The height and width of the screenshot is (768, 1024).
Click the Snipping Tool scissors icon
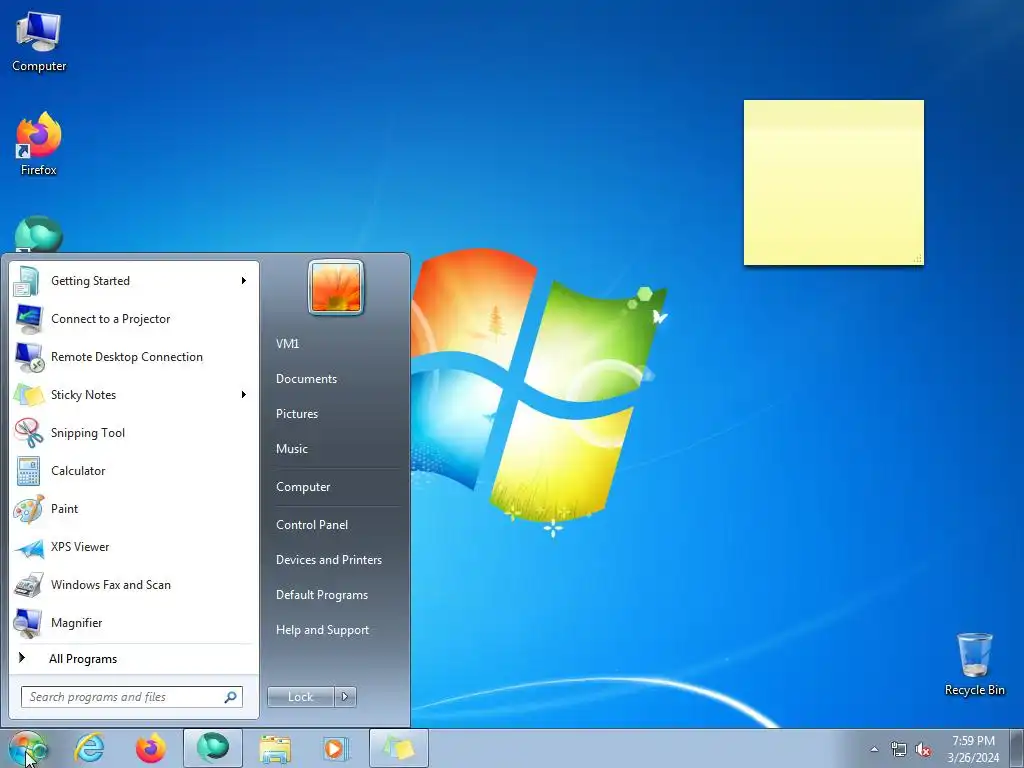coord(28,432)
